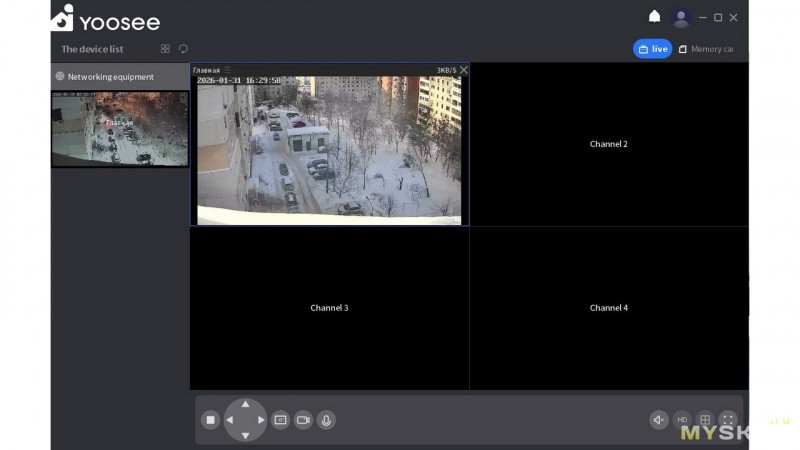The height and width of the screenshot is (450, 800).
Task: Toggle HD video quality
Action: [682, 420]
